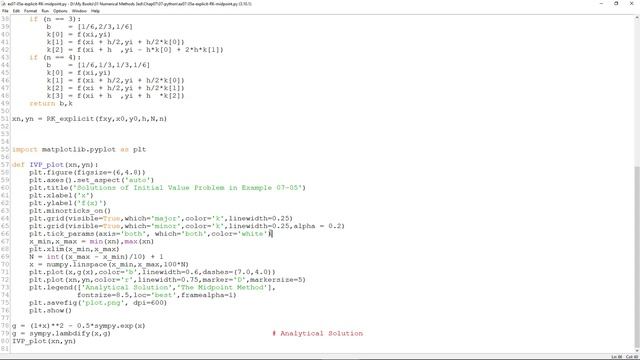This screenshot has width=640, height=360.
Task: Open the Edit menu
Action: tap(16, 11)
